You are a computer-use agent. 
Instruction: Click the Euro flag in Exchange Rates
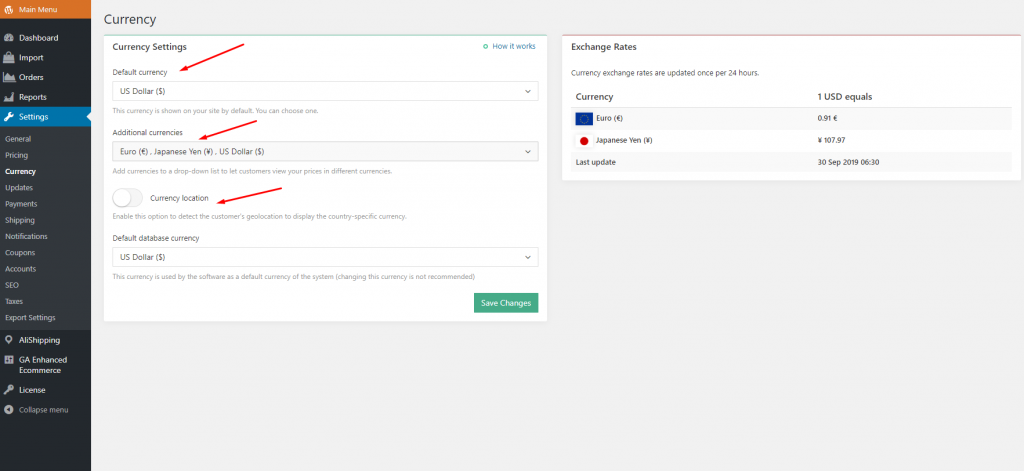pos(584,118)
